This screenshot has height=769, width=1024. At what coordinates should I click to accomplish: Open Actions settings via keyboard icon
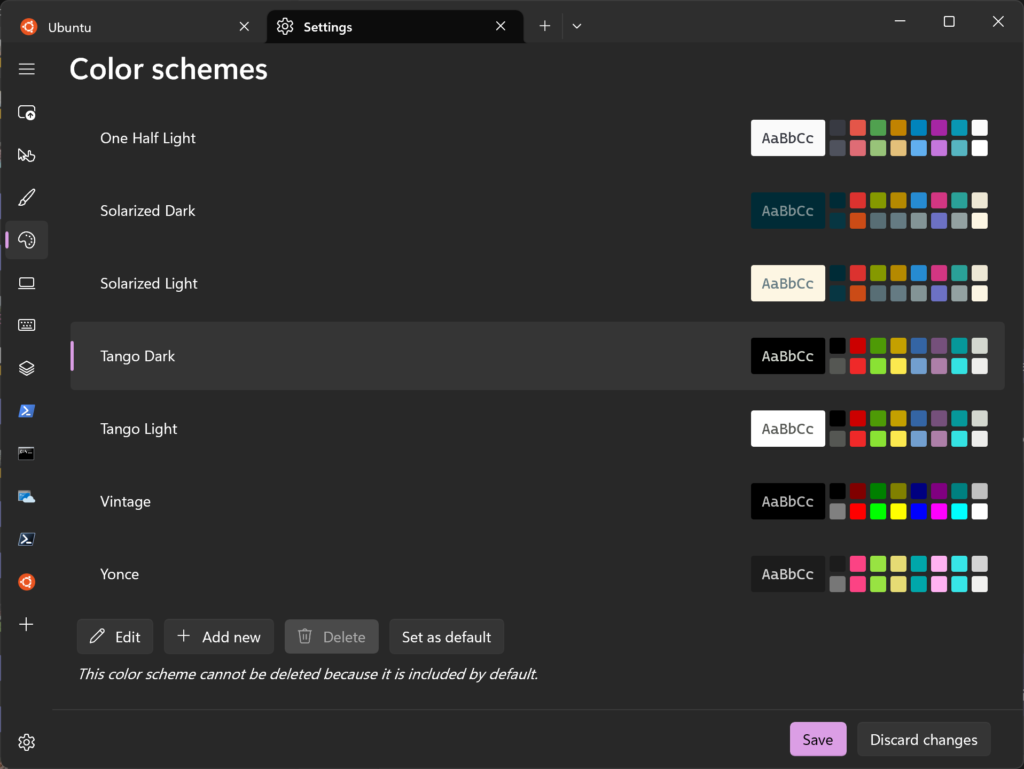point(26,324)
